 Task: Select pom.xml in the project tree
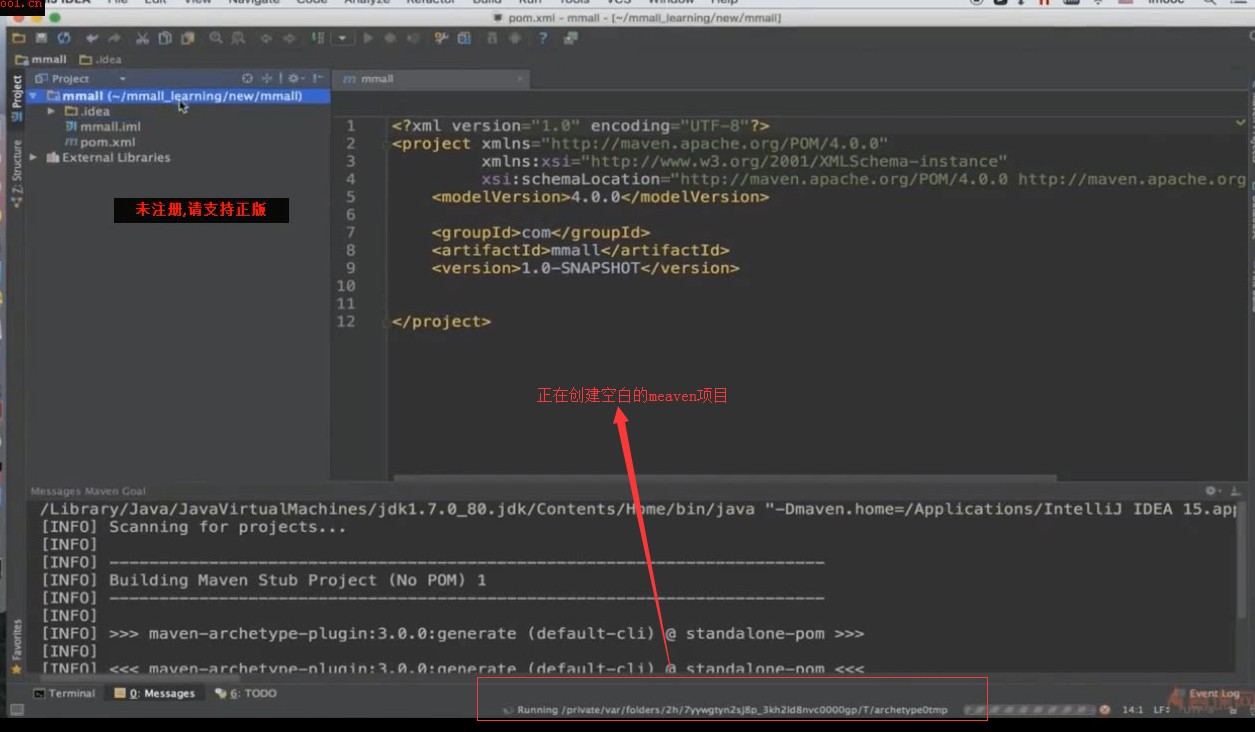click(x=100, y=142)
